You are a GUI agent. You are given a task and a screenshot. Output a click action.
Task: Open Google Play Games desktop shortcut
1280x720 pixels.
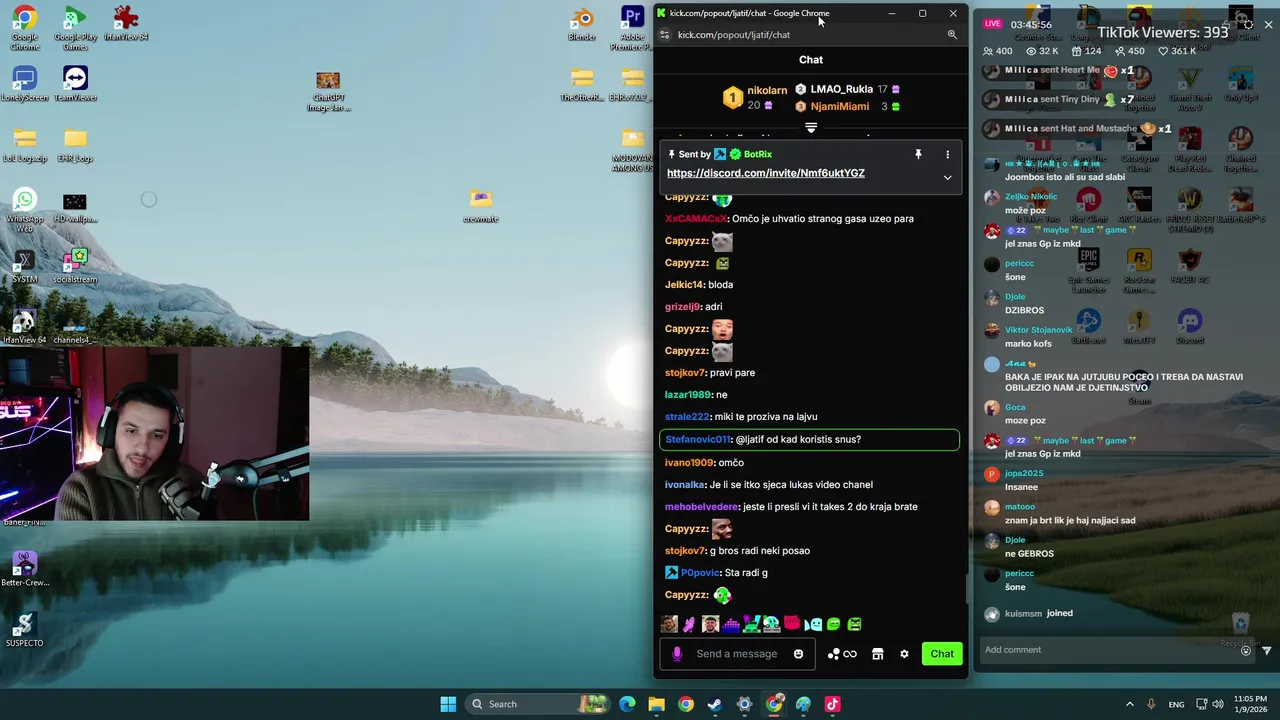(75, 28)
